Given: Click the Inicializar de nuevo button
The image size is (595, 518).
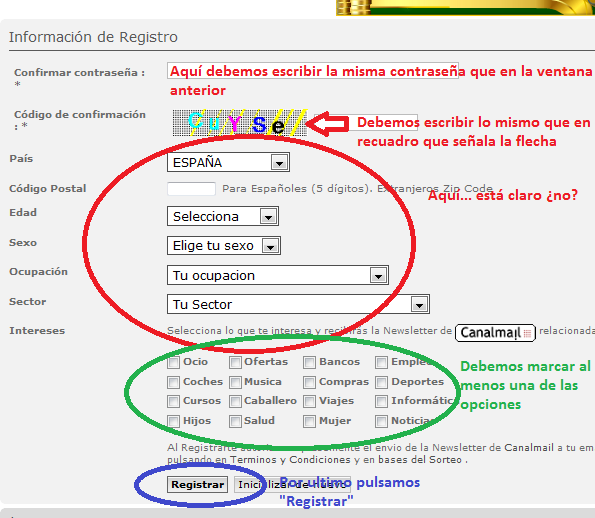Looking at the screenshot, I should click(x=292, y=485).
